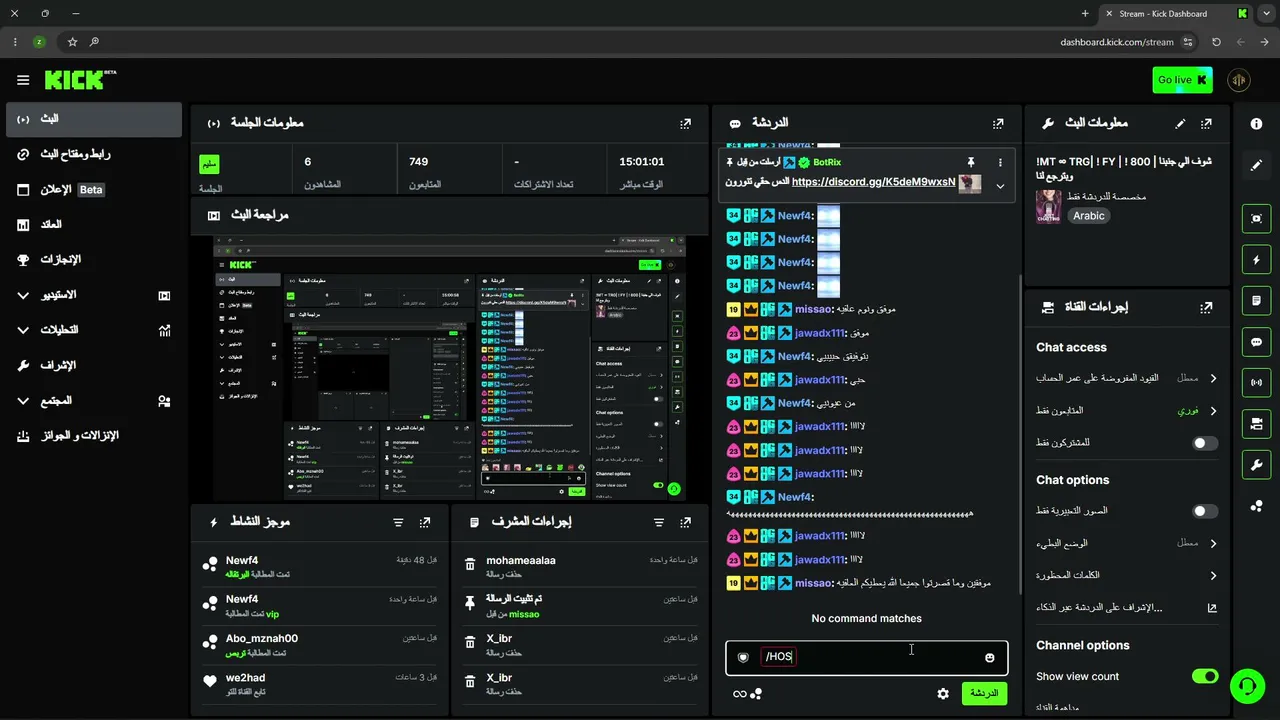1280x720 pixels.
Task: Click the pencil icon in right rail
Action: (x=1256, y=165)
